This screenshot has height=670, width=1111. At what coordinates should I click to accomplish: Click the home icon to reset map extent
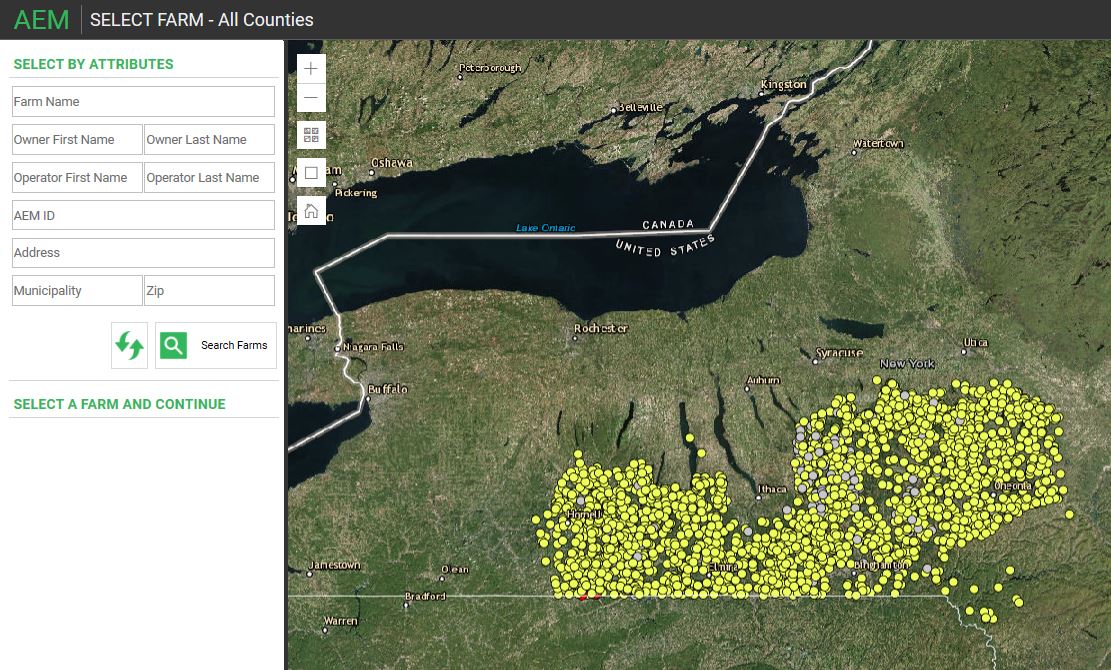coord(311,210)
